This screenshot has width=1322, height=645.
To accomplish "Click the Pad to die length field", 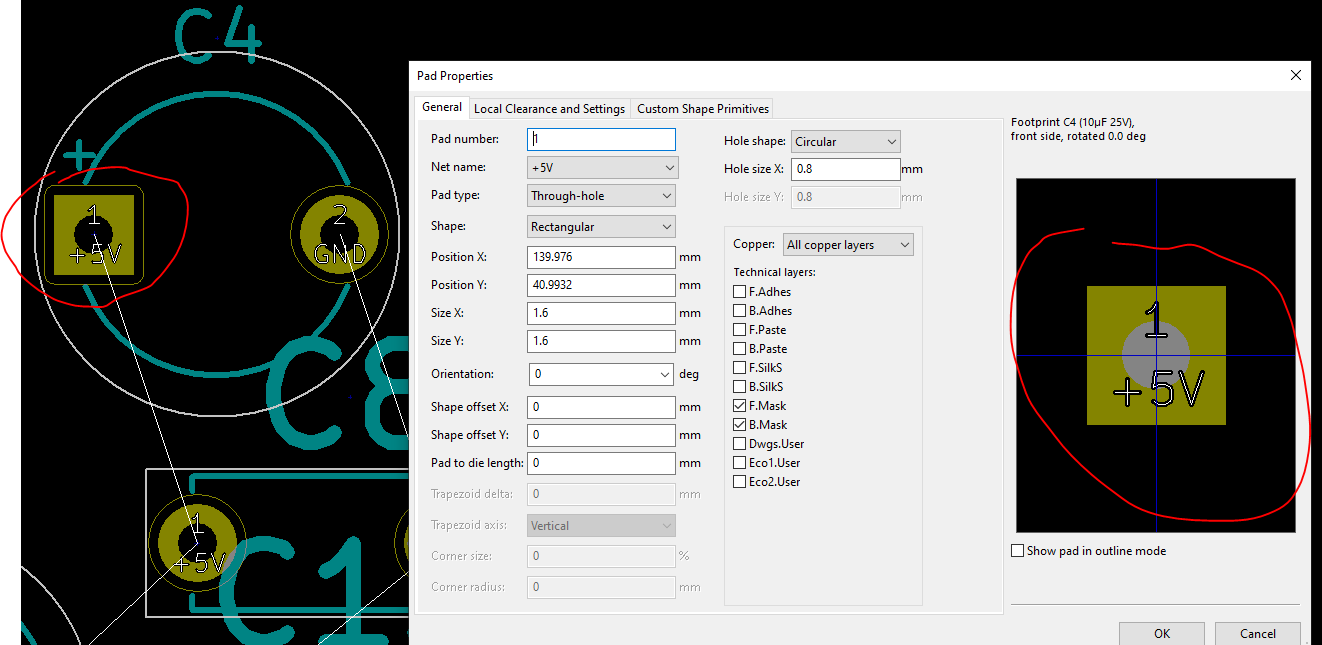I will (601, 463).
